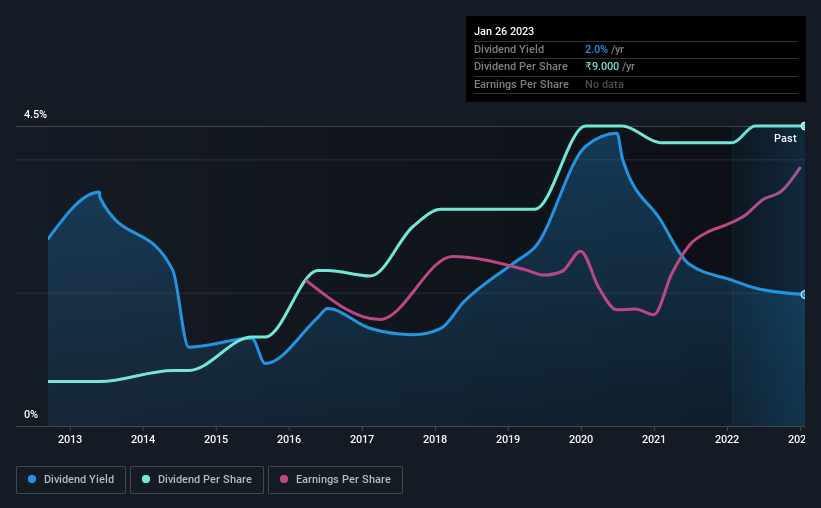Click the 2020 x-axis label
Screen dimensions: 821x508
tap(581, 439)
